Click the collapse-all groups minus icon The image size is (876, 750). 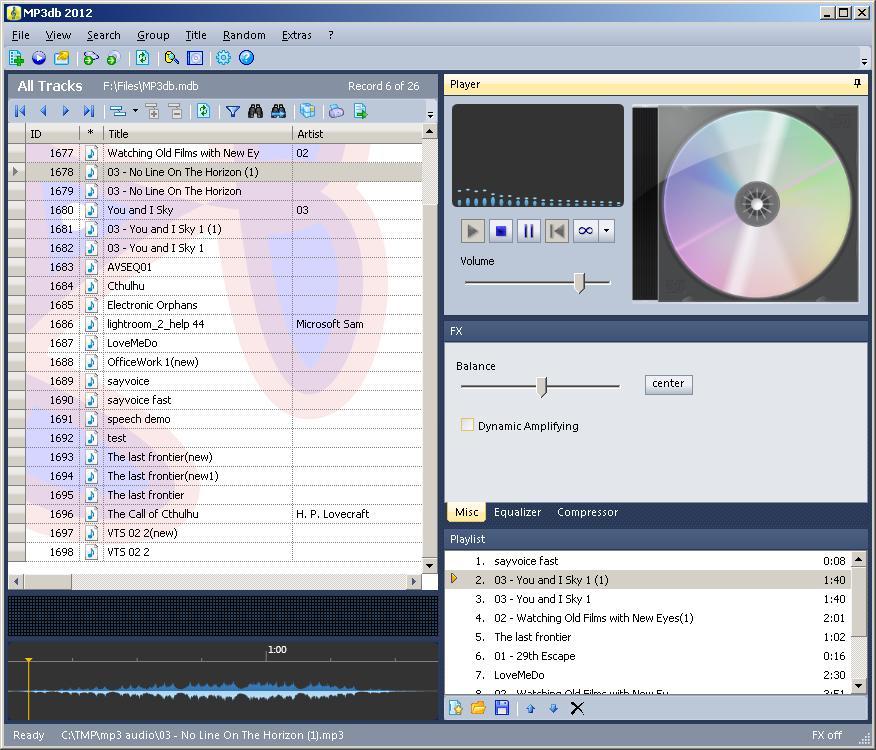click(x=175, y=111)
